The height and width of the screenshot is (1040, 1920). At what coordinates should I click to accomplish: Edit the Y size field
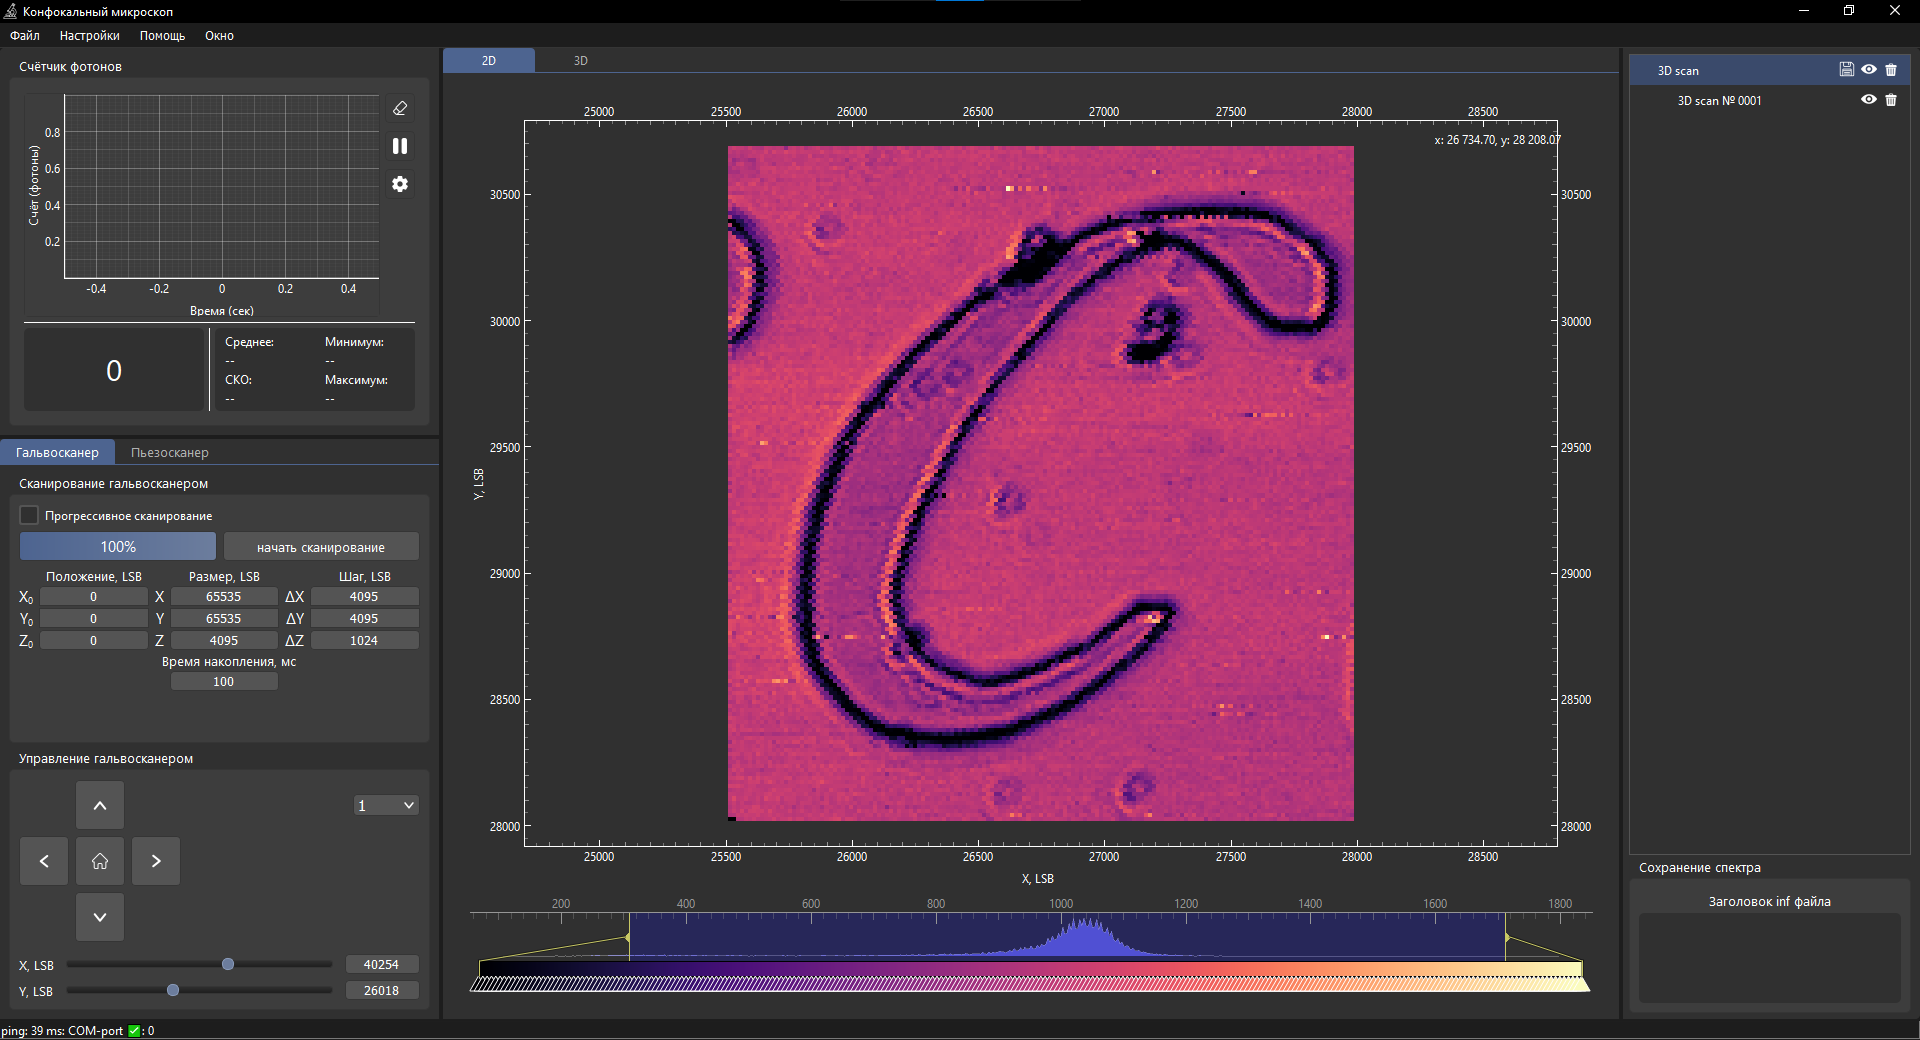tap(224, 619)
